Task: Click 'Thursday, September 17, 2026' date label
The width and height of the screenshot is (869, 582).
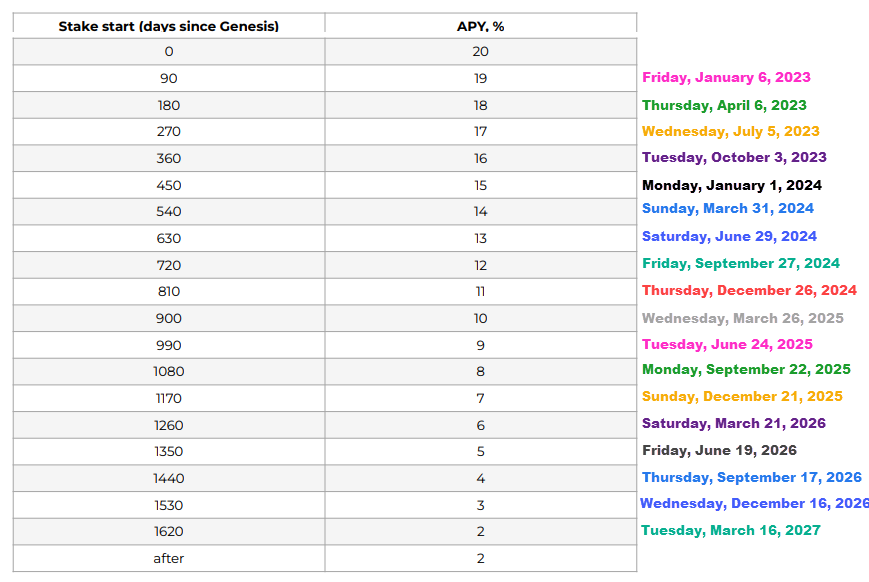Action: pyautogui.click(x=752, y=477)
